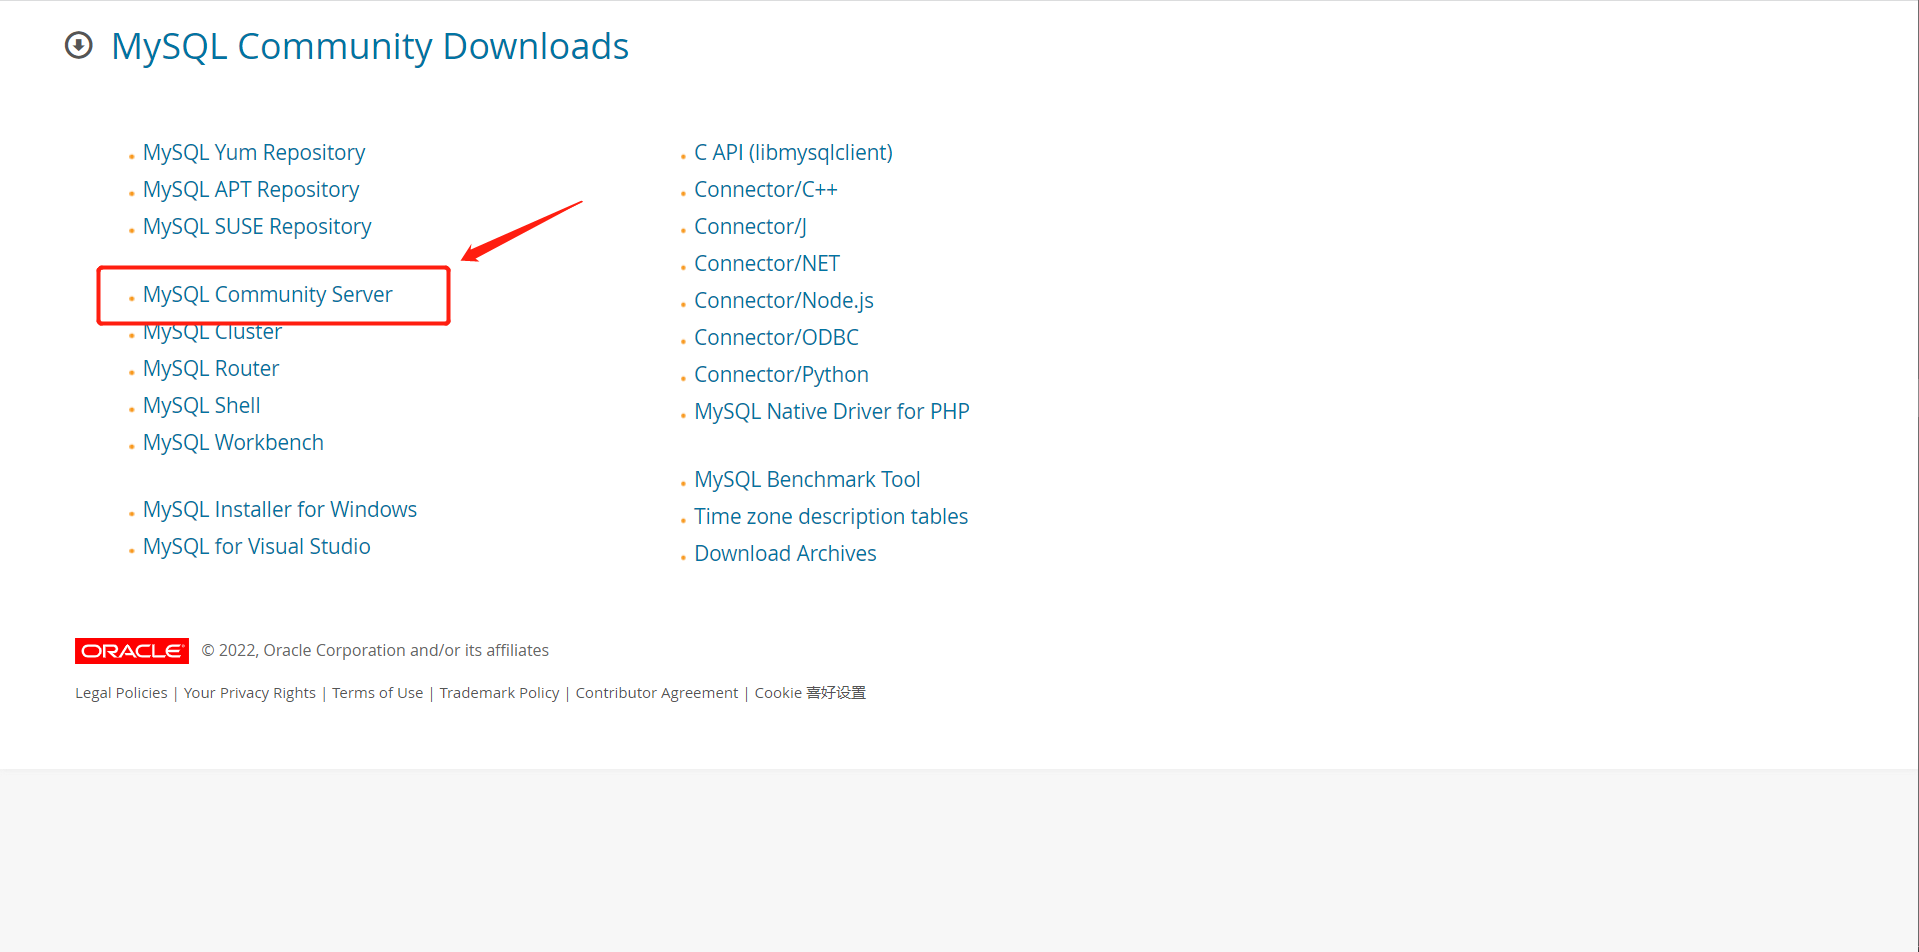
Task: Open the Connector/Node.js link
Action: pyautogui.click(x=784, y=301)
